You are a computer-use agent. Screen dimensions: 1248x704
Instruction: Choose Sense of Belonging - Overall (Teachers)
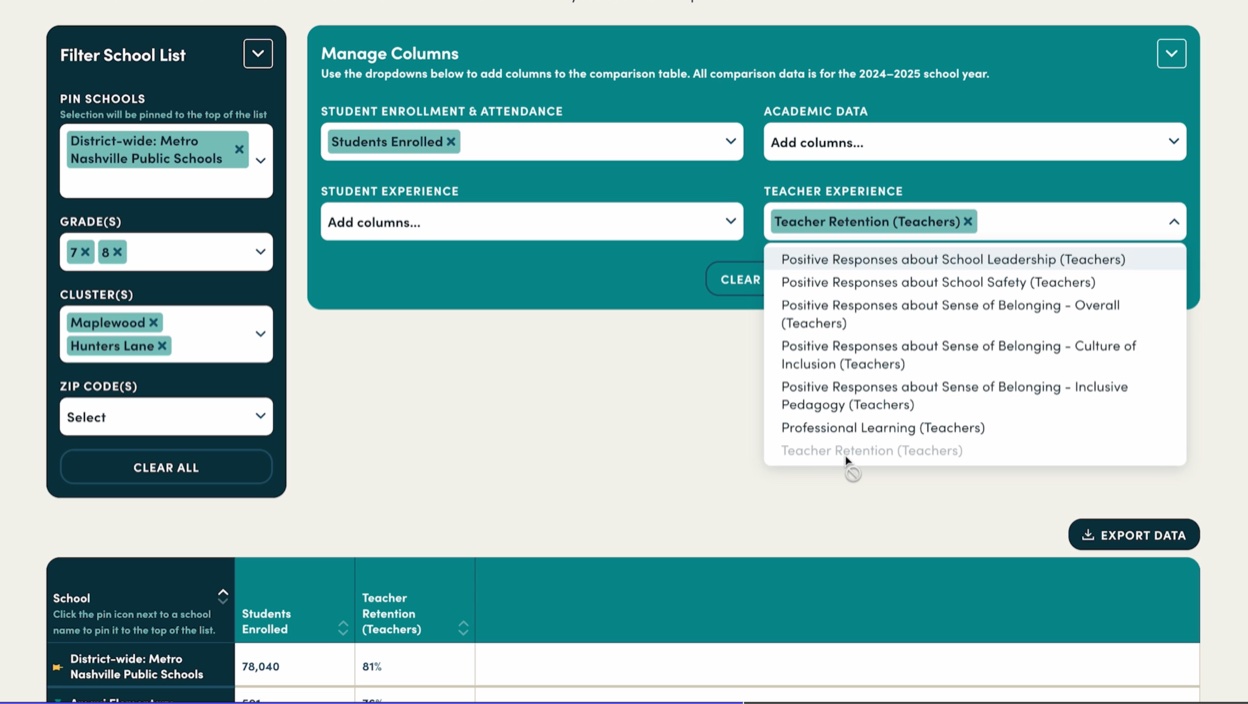coord(975,314)
